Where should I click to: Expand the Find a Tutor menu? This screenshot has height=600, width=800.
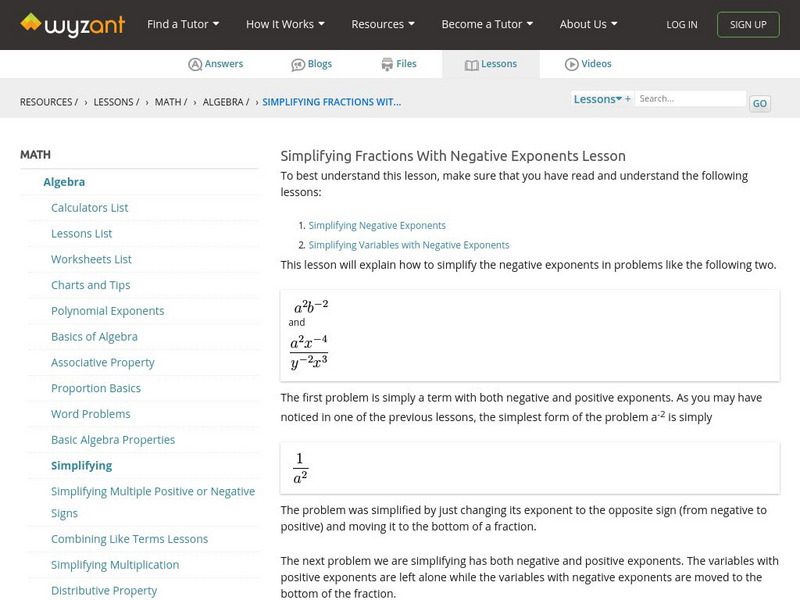[x=183, y=24]
